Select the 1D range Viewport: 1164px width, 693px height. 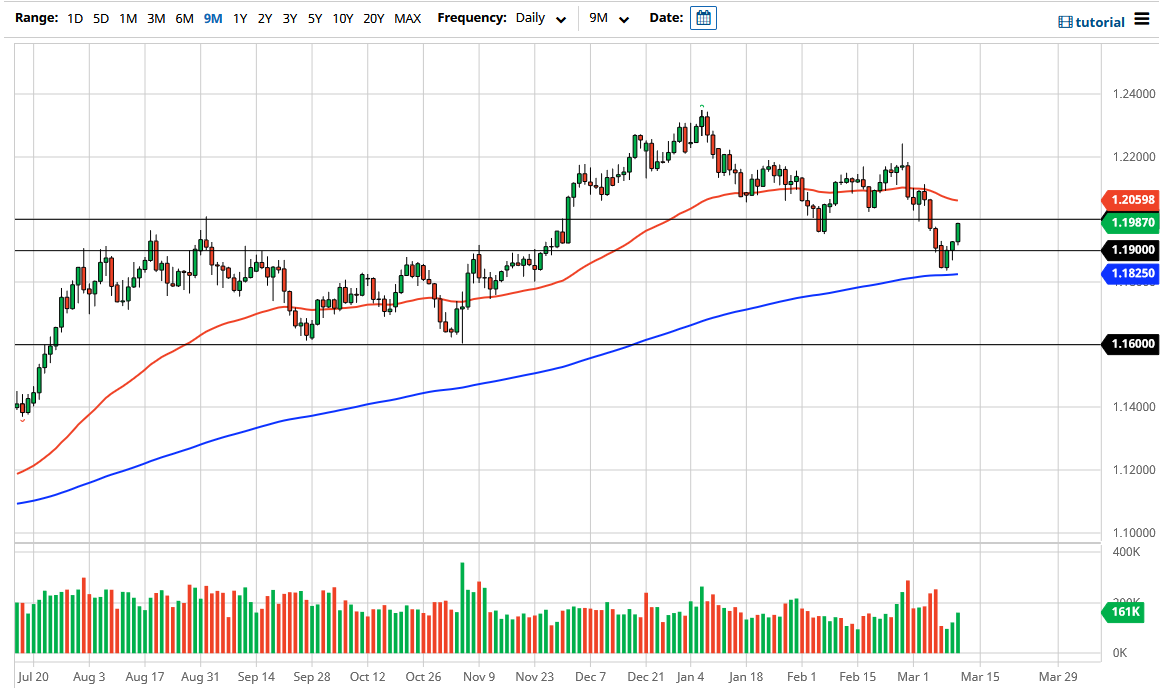(x=73, y=18)
